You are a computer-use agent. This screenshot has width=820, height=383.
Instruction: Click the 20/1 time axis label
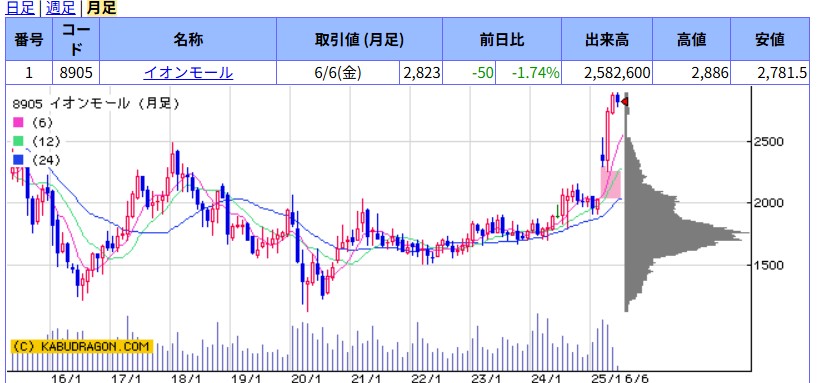tap(306, 378)
